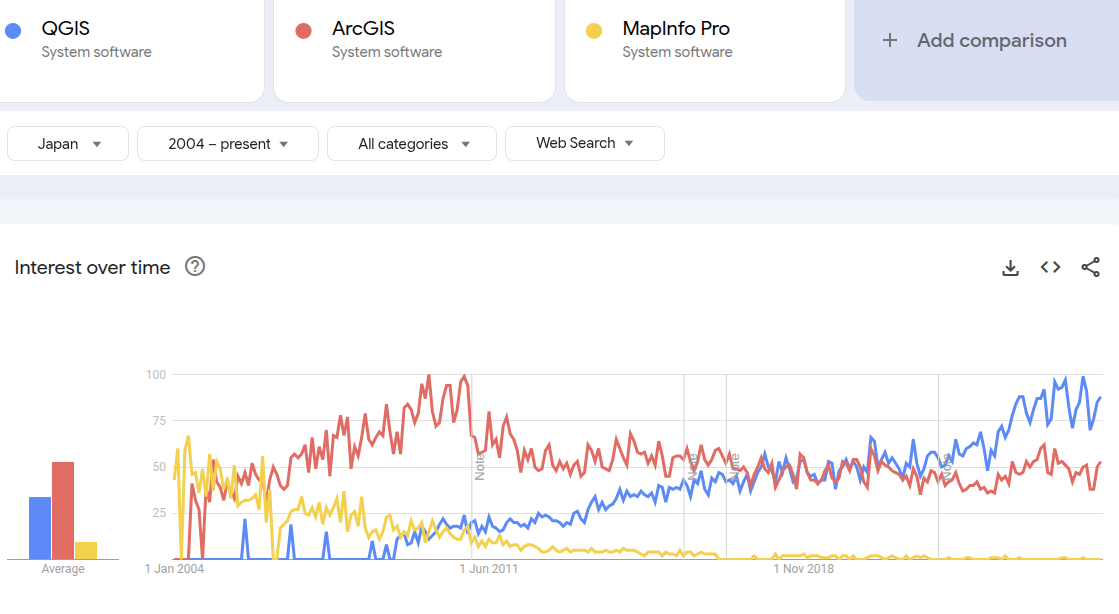The height and width of the screenshot is (614, 1119).
Task: Download the interest over time data
Action: tap(1010, 267)
